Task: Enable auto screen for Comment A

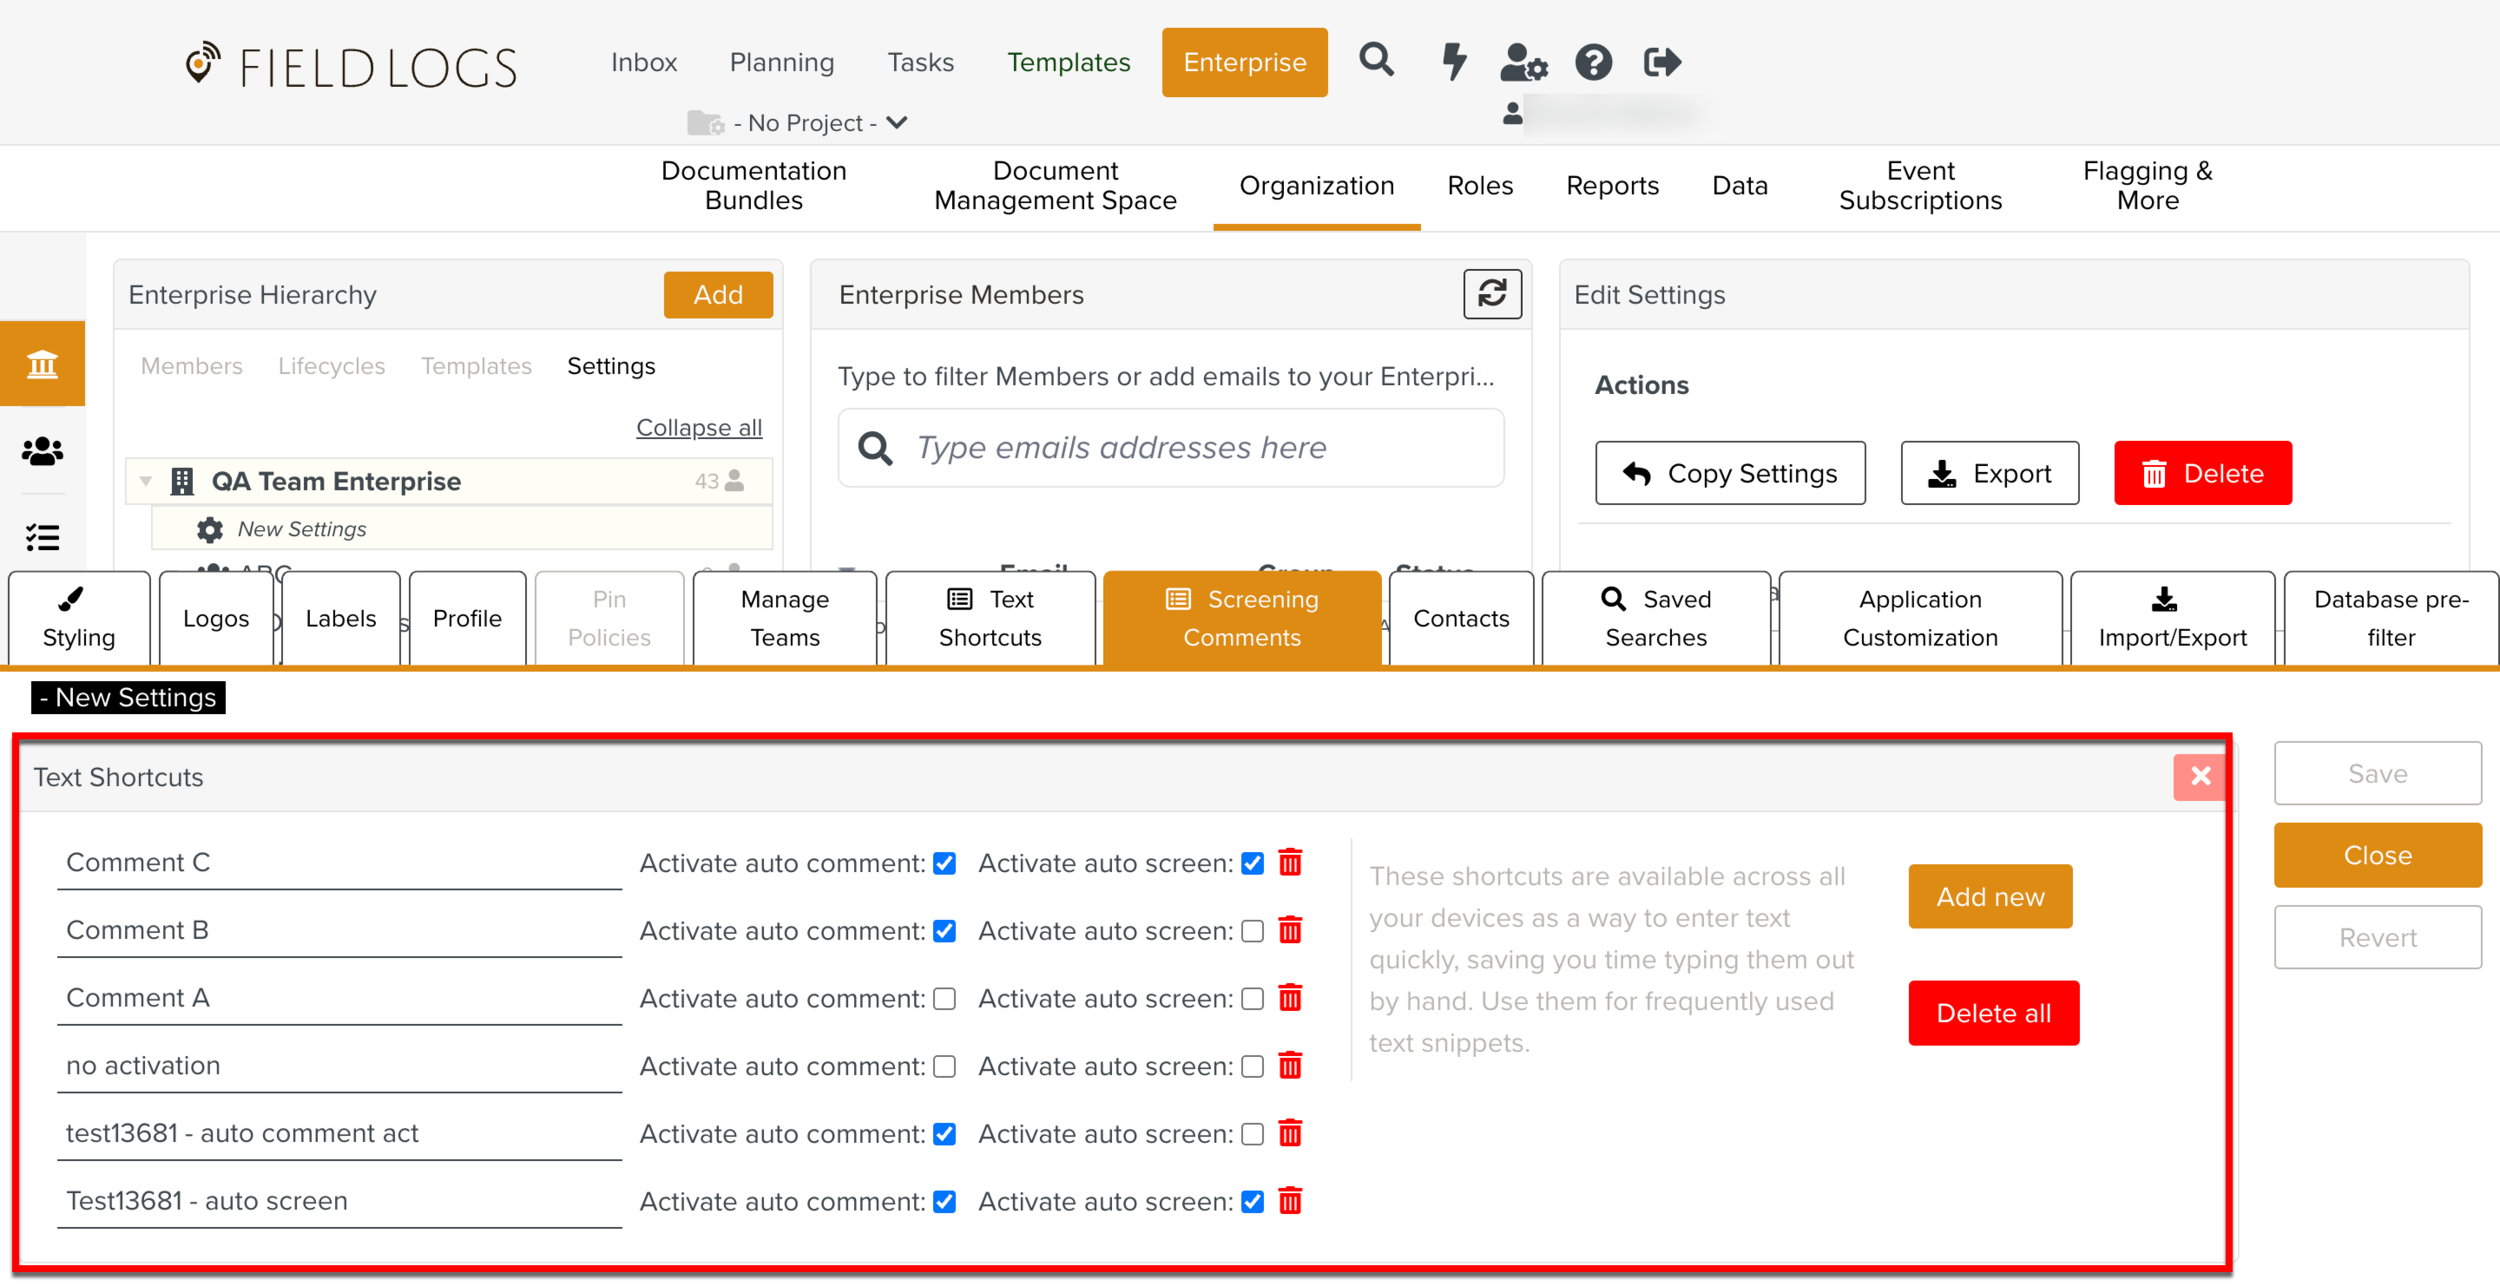Action: coord(1252,999)
